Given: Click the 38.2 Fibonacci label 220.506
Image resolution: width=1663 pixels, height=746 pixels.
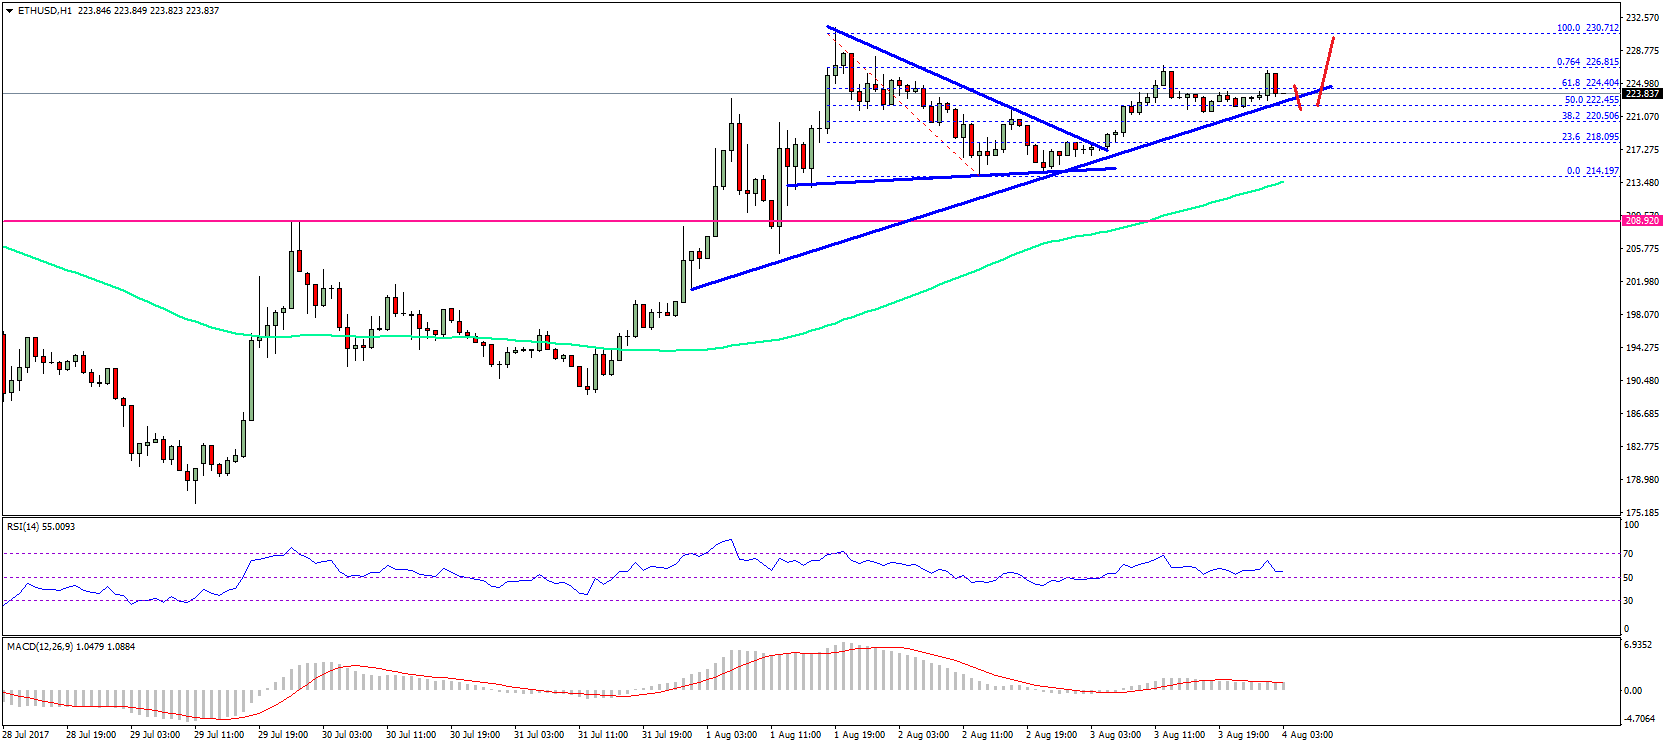Looking at the screenshot, I should 1589,116.
